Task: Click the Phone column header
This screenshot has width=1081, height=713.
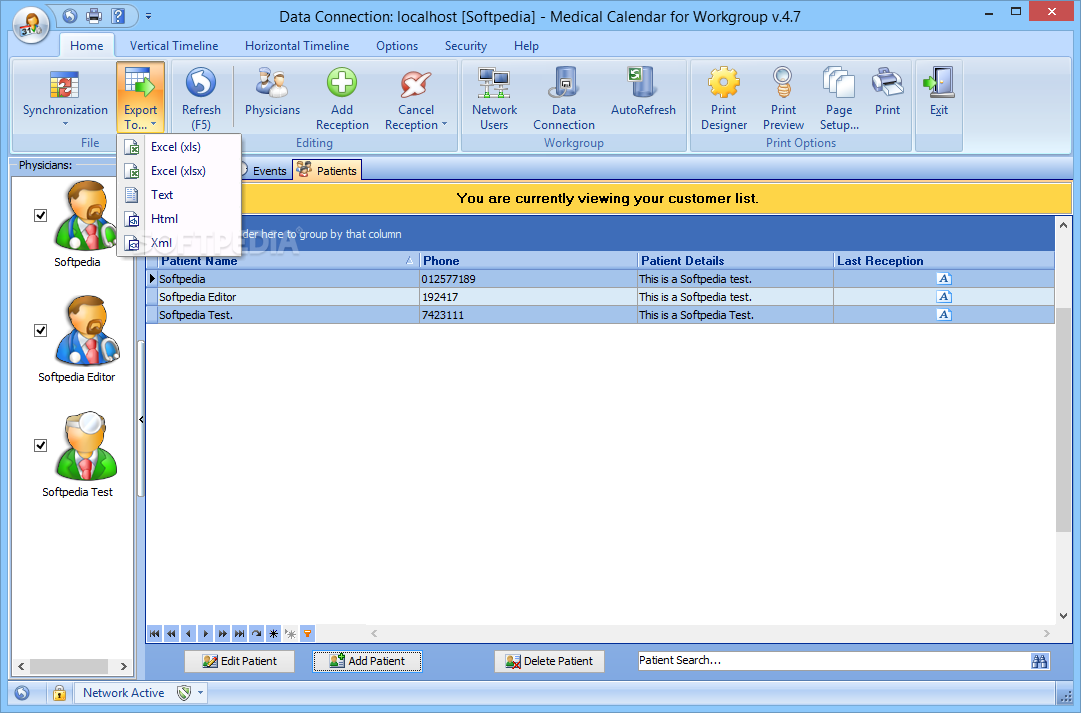Action: (528, 261)
